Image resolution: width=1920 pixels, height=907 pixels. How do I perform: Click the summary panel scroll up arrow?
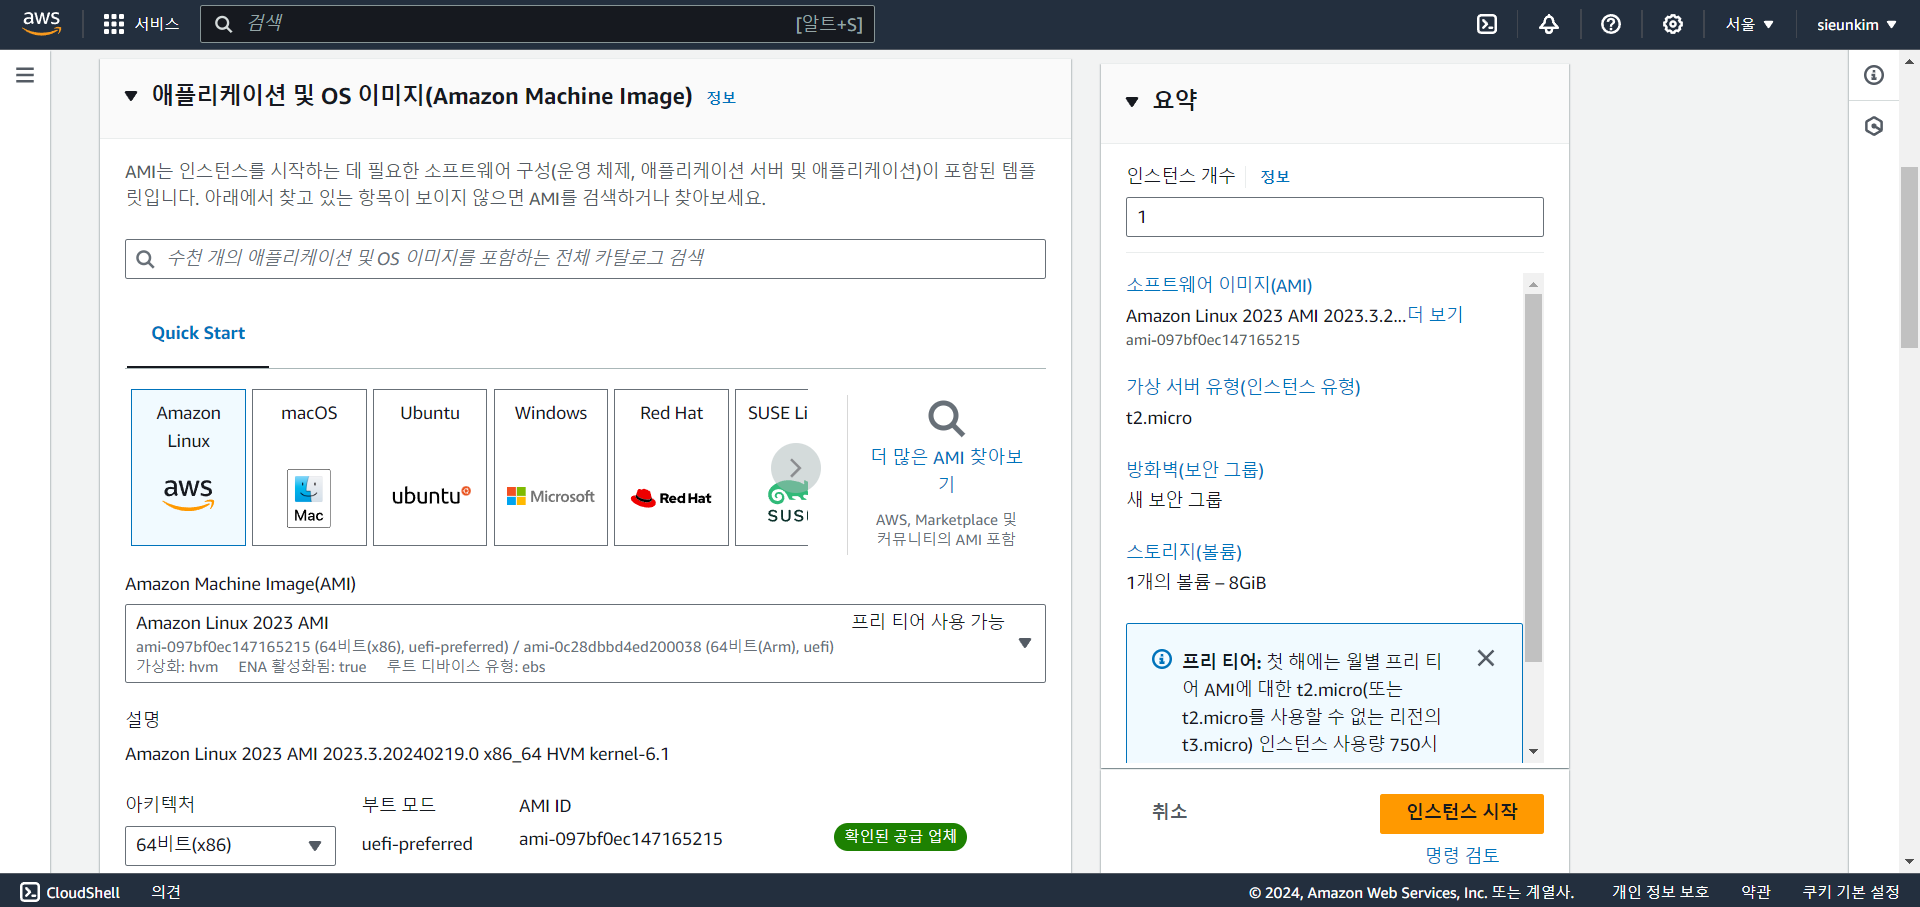point(1533,284)
